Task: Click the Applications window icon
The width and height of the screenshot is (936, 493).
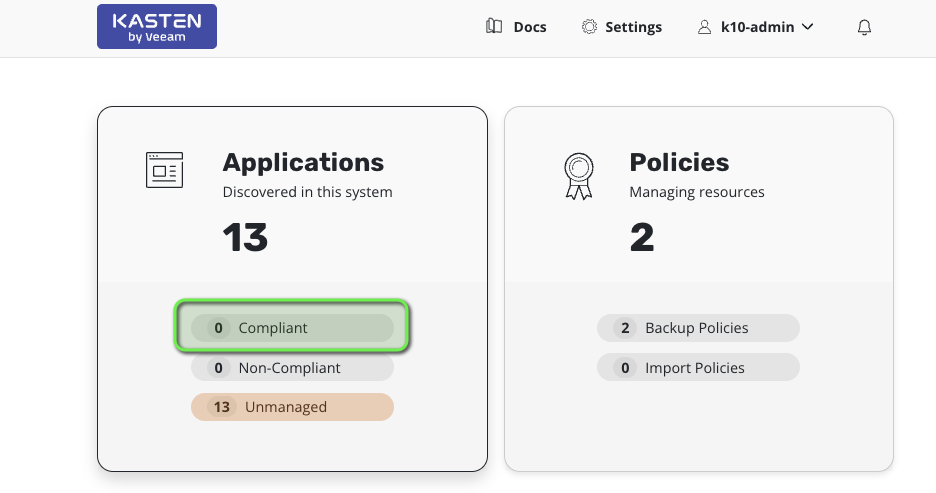Action: [164, 170]
